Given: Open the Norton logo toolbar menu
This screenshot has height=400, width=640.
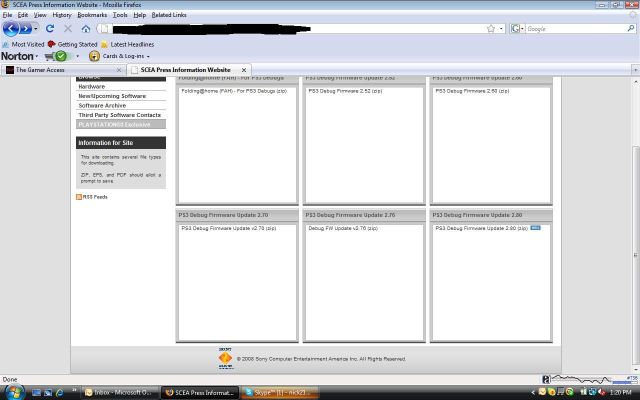Looking at the screenshot, I should click(x=19, y=56).
